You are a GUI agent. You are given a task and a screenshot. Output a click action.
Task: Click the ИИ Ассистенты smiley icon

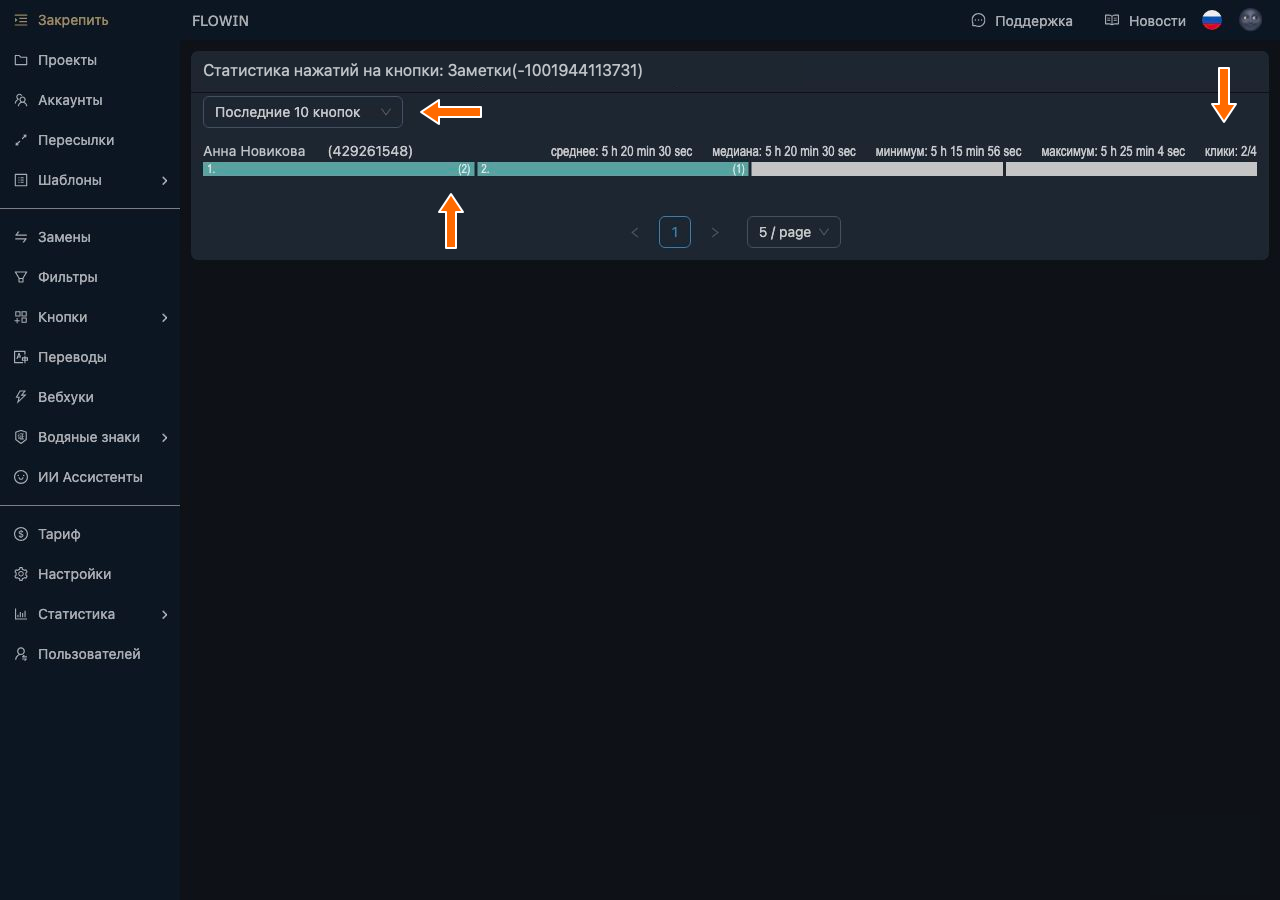coord(21,477)
